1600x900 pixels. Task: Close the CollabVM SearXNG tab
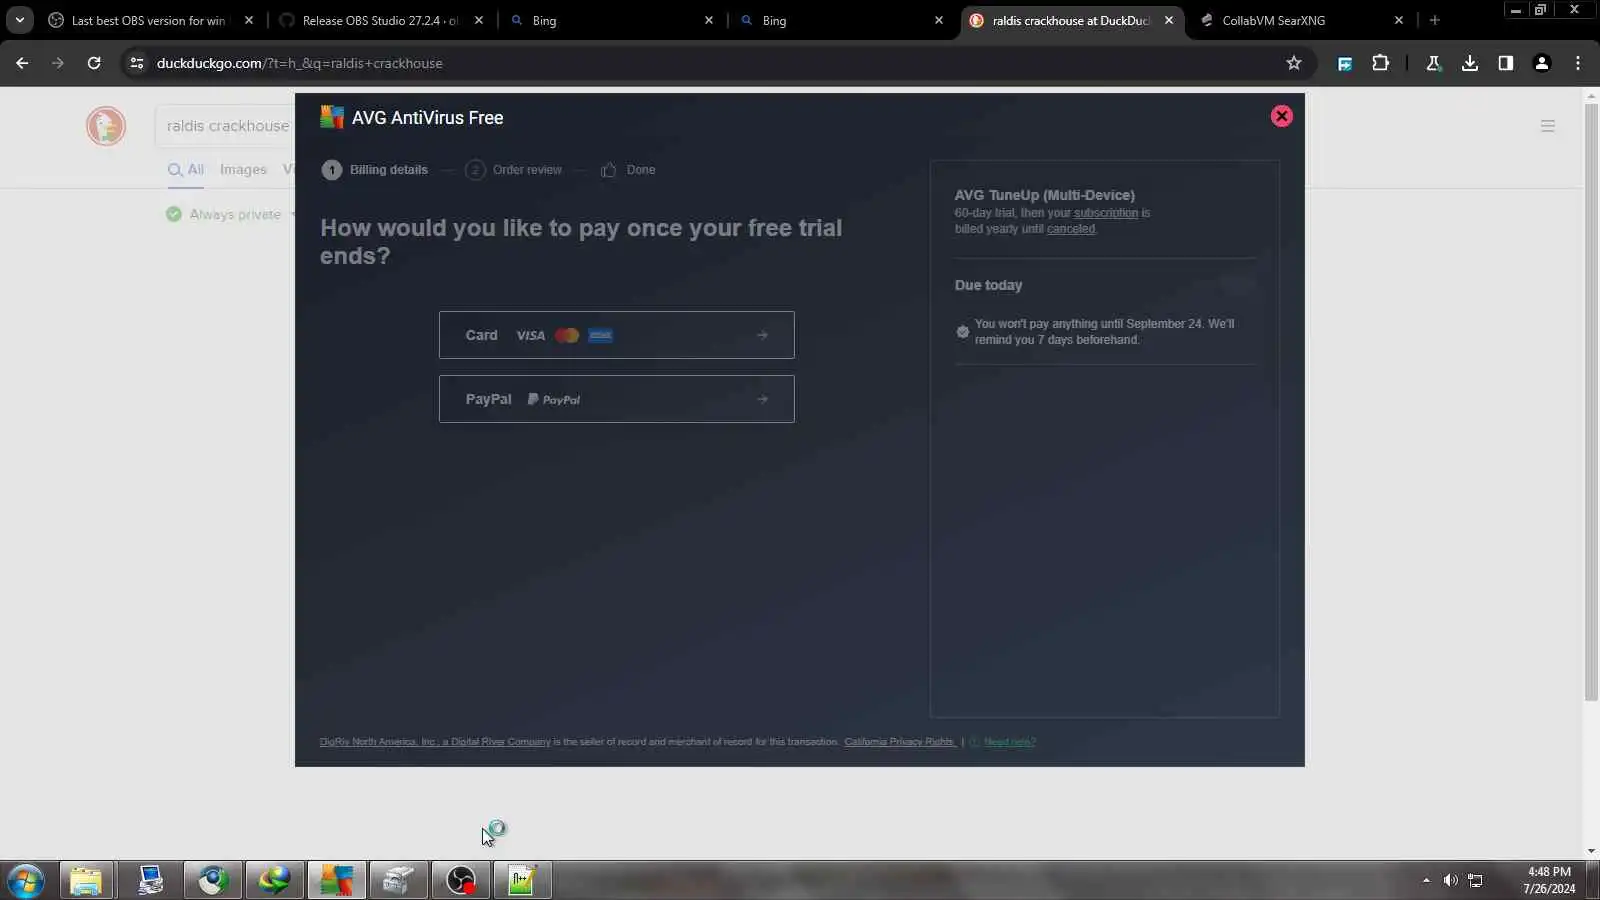tap(1399, 20)
